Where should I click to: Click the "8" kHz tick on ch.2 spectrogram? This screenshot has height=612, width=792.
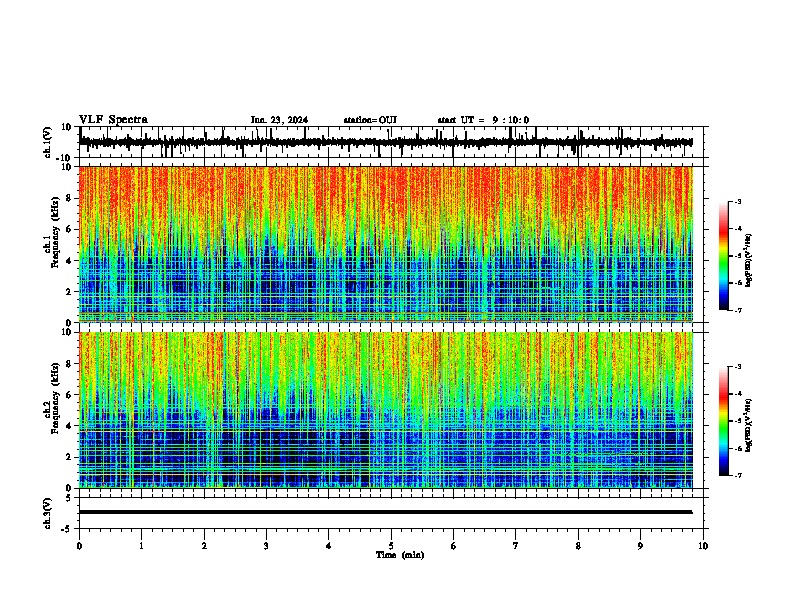(x=70, y=364)
